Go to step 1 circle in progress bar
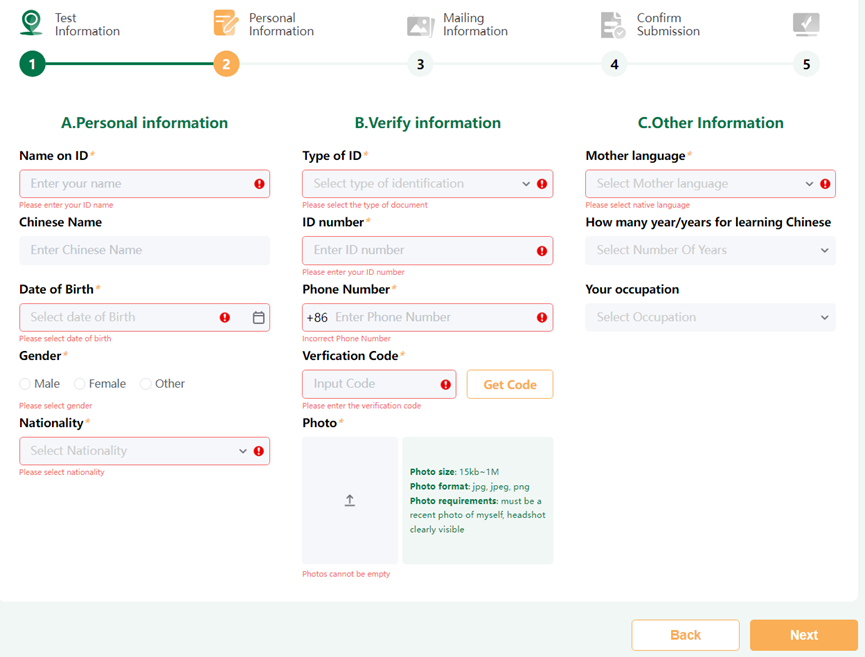Screen dimensions: 865x657 tap(32, 65)
